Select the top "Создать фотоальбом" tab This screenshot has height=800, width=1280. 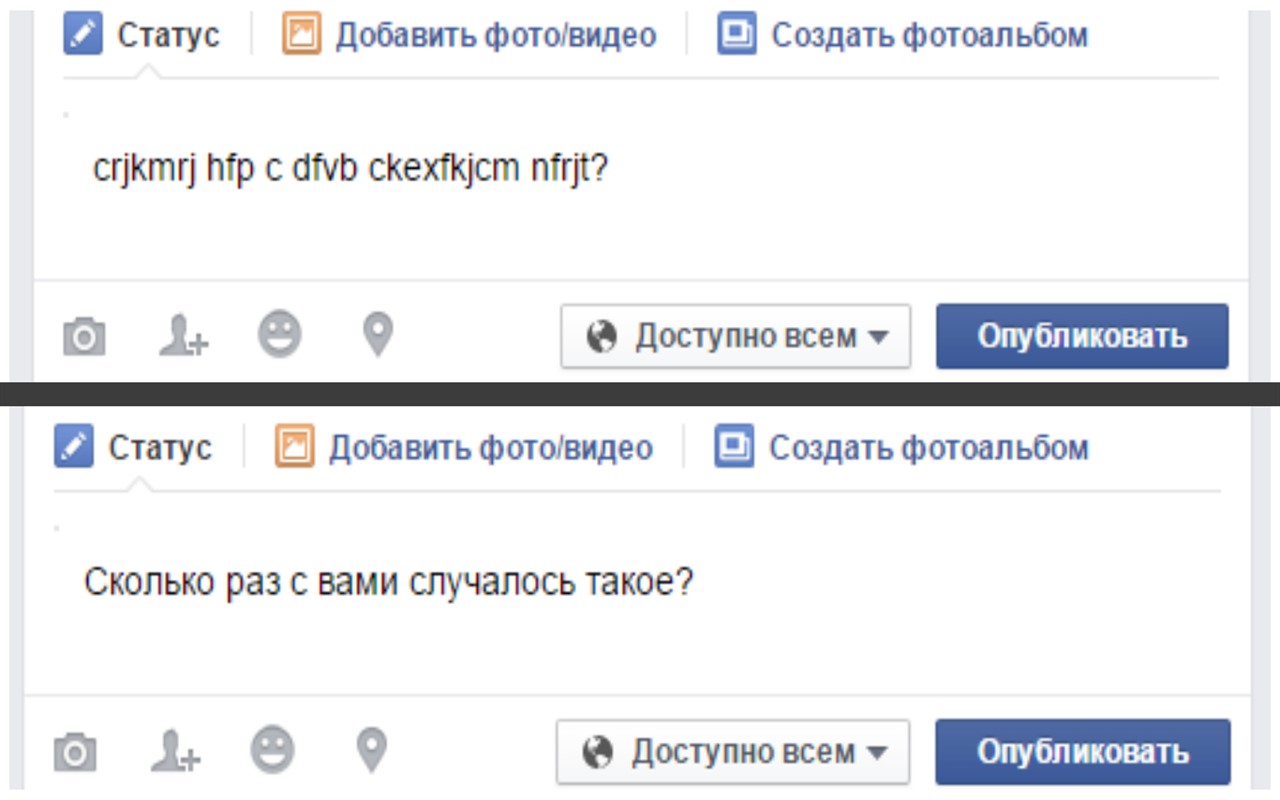click(903, 35)
